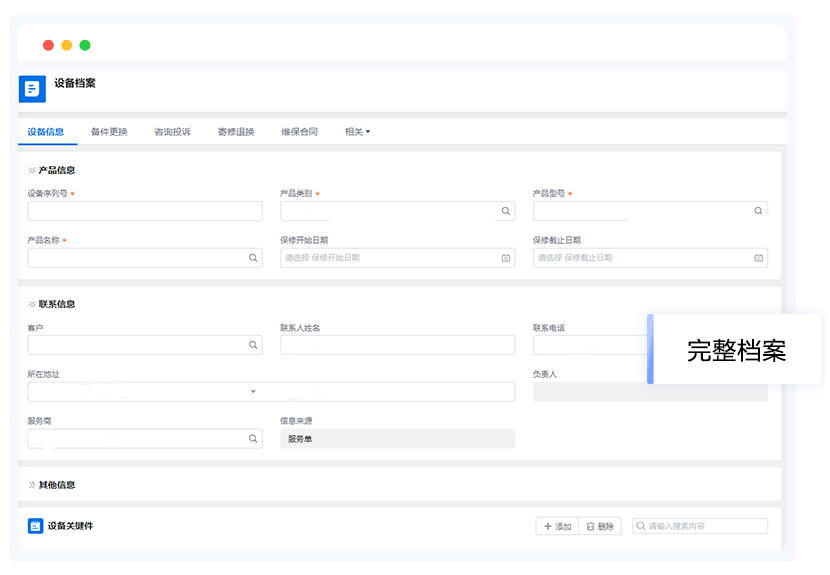Click search icon in 产品型号 field
This screenshot has width=830, height=575.
(x=758, y=211)
